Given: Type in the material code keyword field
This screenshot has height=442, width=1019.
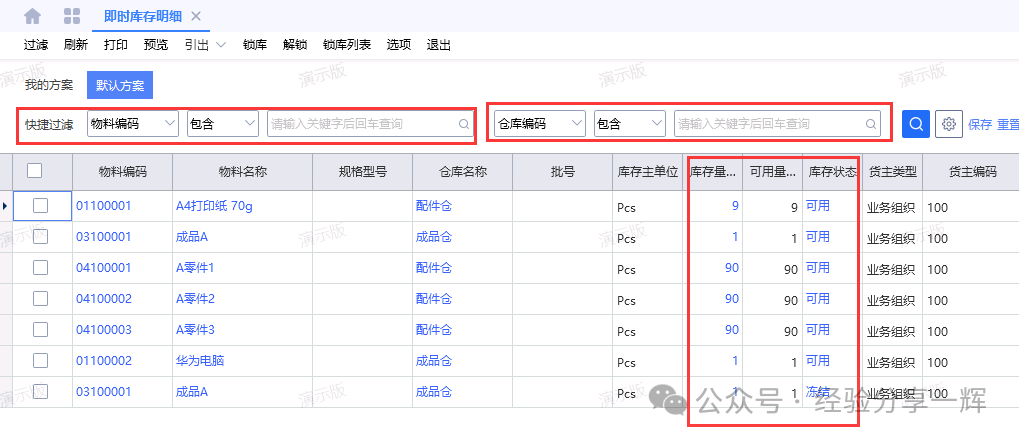Looking at the screenshot, I should point(362,124).
